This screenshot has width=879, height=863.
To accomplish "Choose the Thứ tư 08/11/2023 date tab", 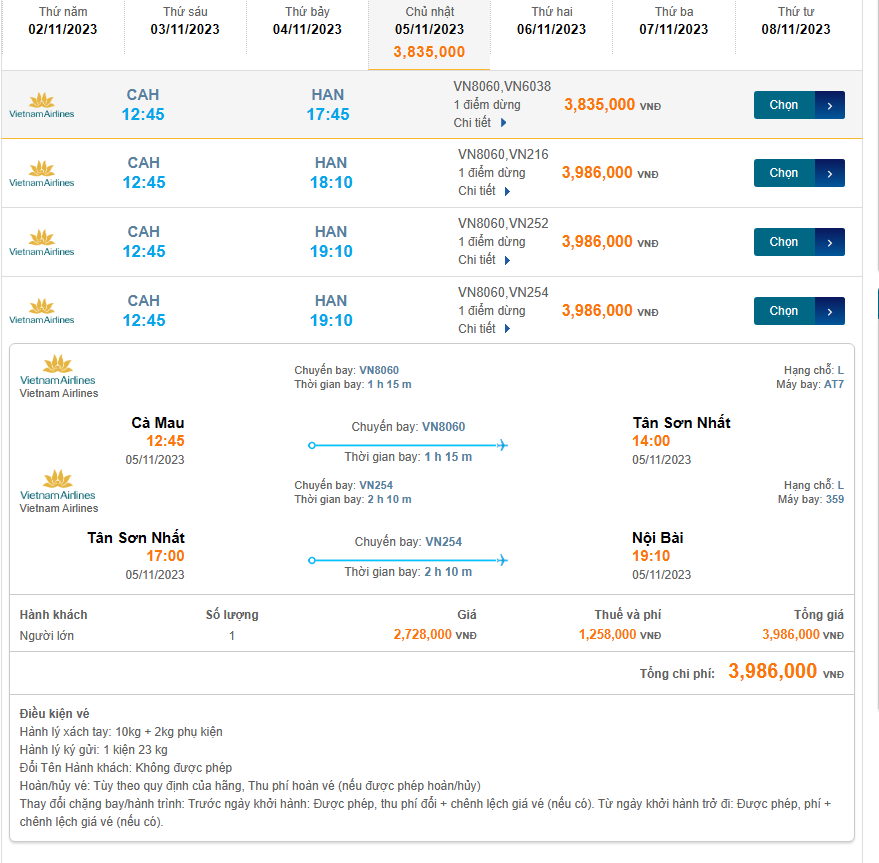I will pyautogui.click(x=796, y=21).
